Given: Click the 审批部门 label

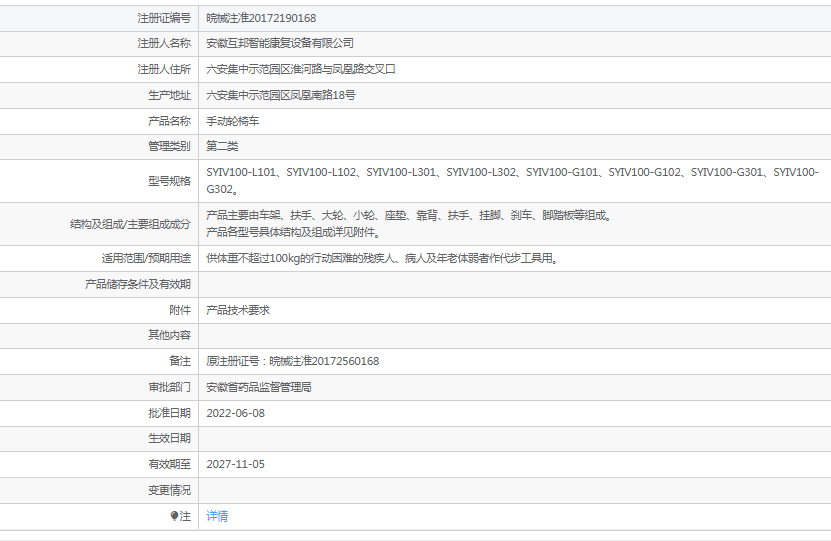Looking at the screenshot, I should (x=170, y=387).
